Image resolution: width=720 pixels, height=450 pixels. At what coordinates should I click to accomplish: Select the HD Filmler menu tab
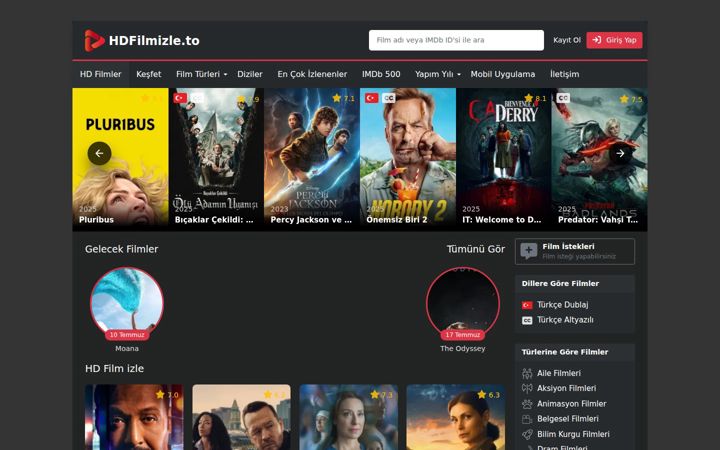point(101,74)
